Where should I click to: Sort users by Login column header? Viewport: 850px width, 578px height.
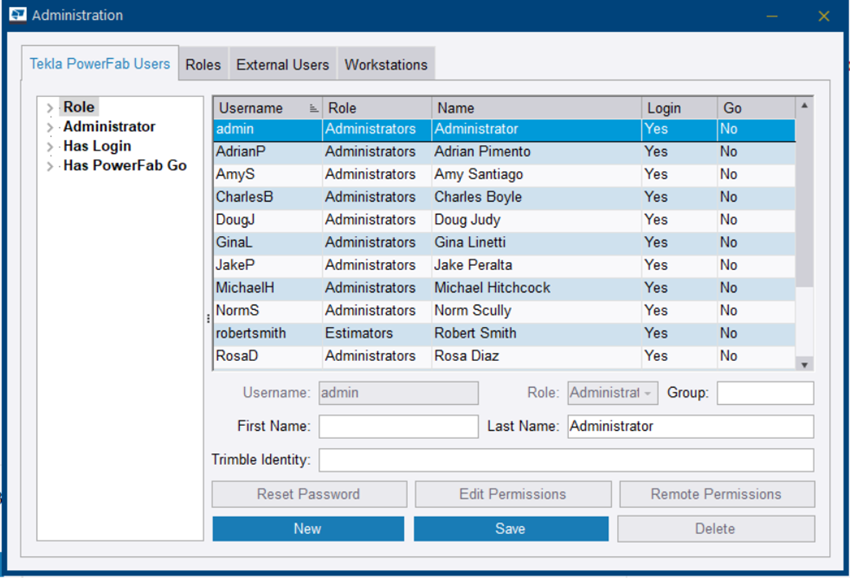(x=678, y=108)
